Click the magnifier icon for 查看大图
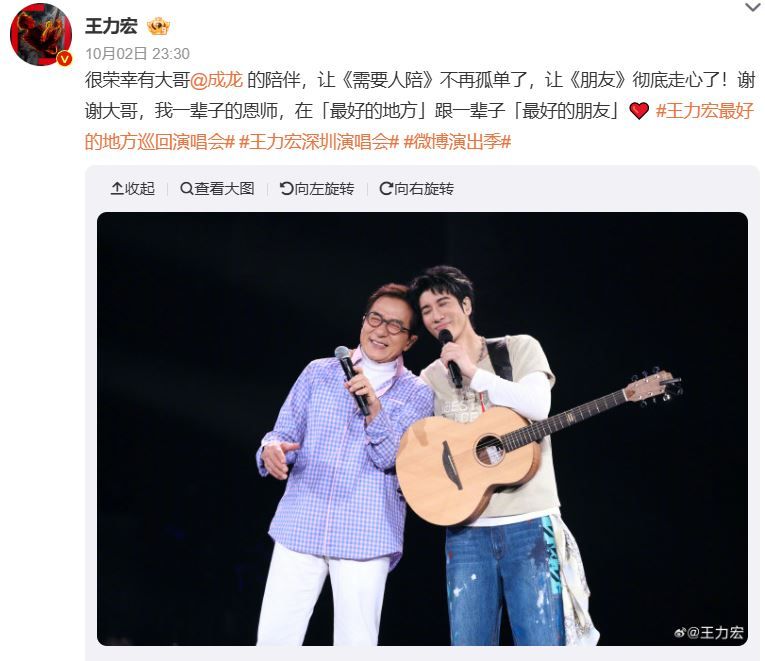 click(x=186, y=188)
